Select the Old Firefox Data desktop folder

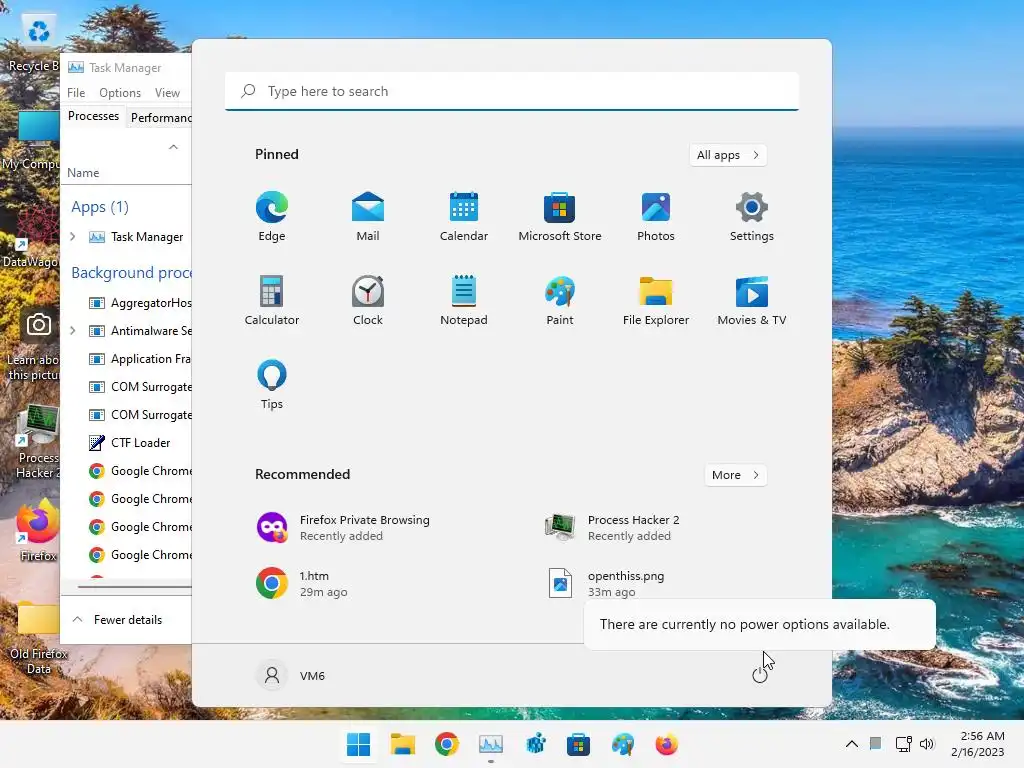[38, 639]
